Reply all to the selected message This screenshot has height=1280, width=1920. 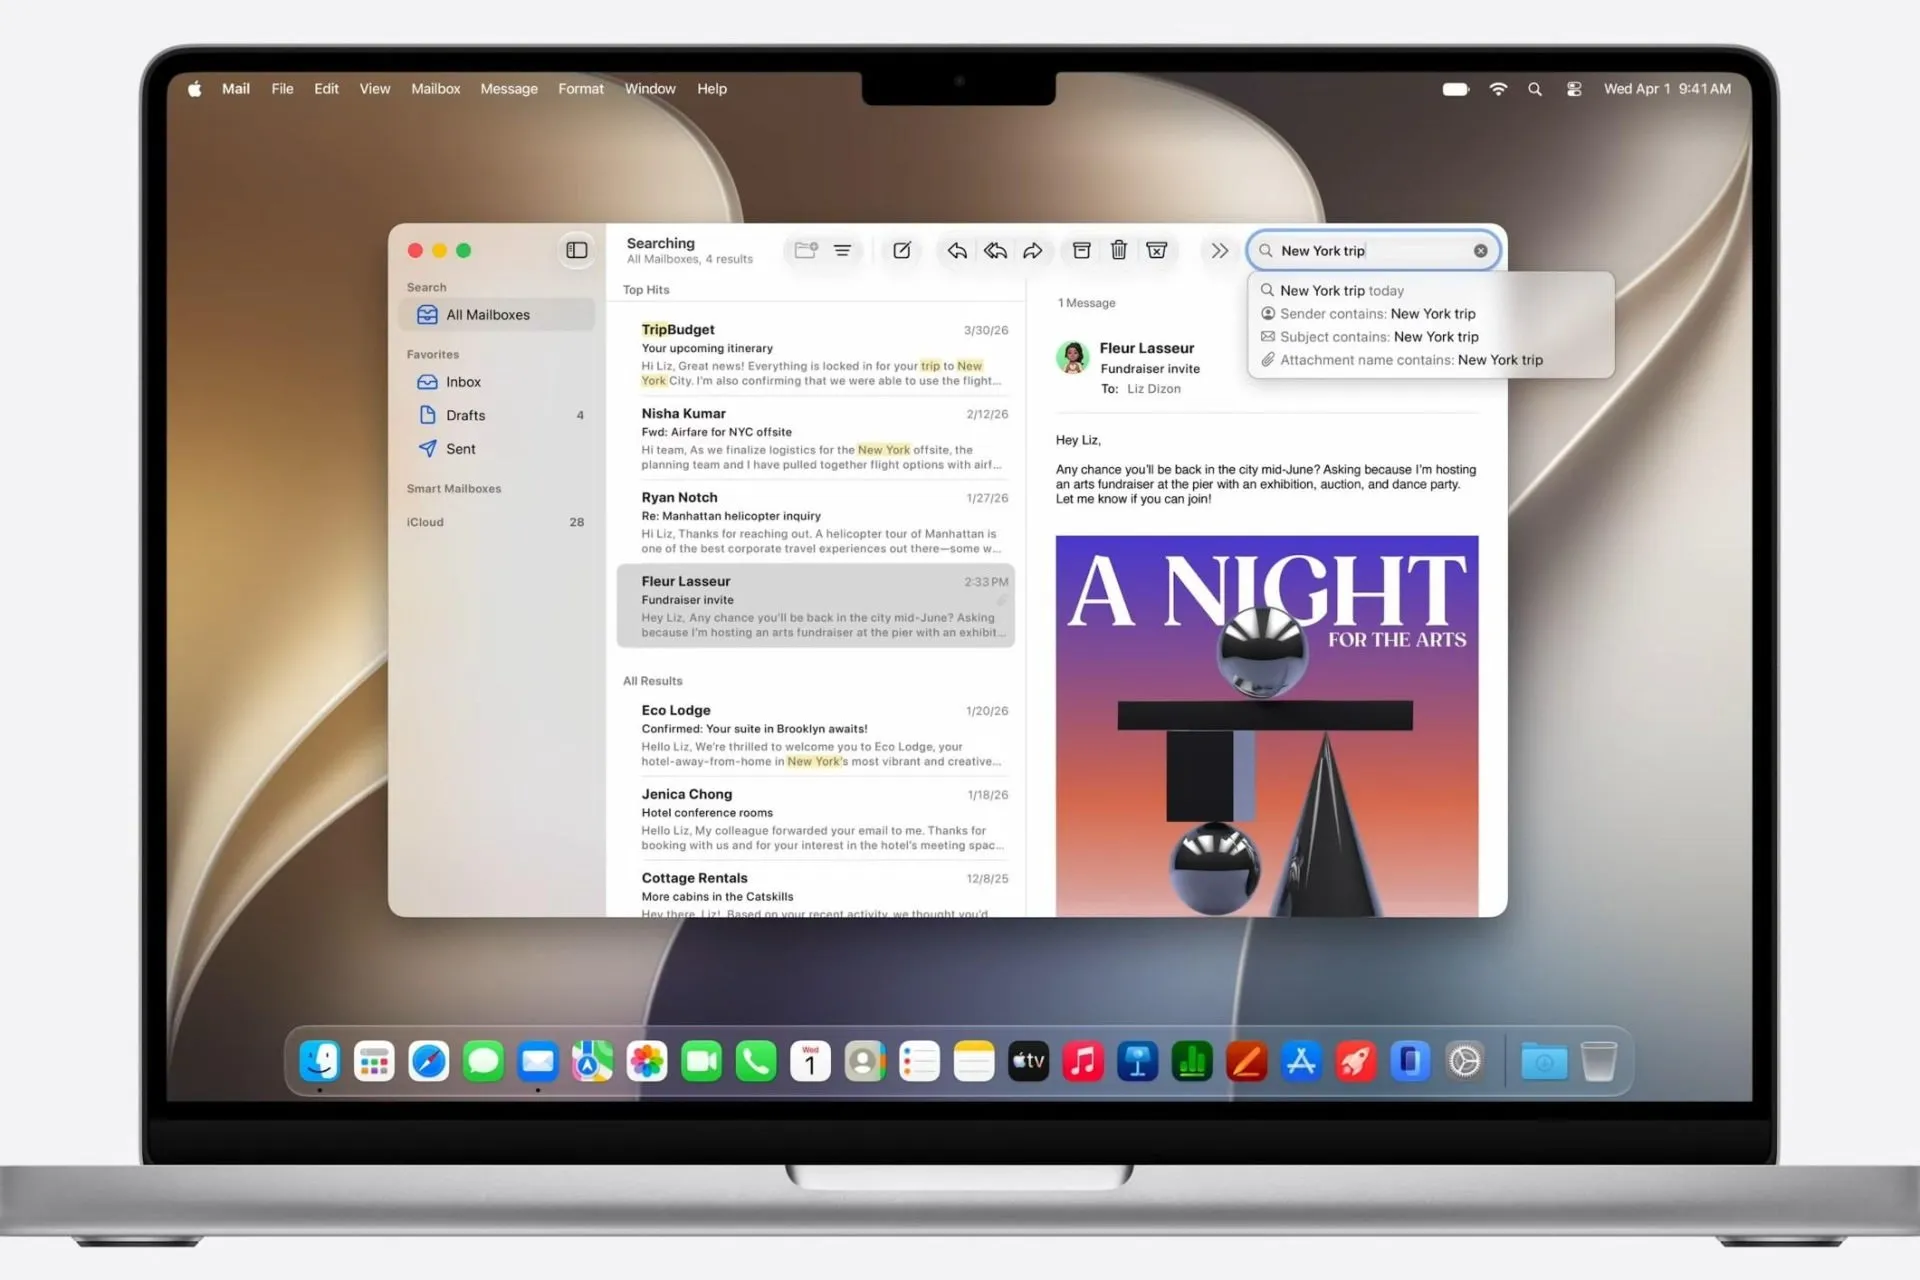(995, 250)
